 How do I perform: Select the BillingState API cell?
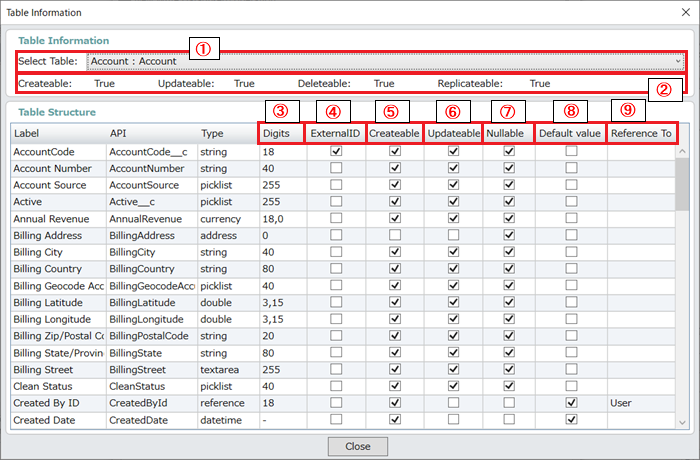[x=152, y=353]
